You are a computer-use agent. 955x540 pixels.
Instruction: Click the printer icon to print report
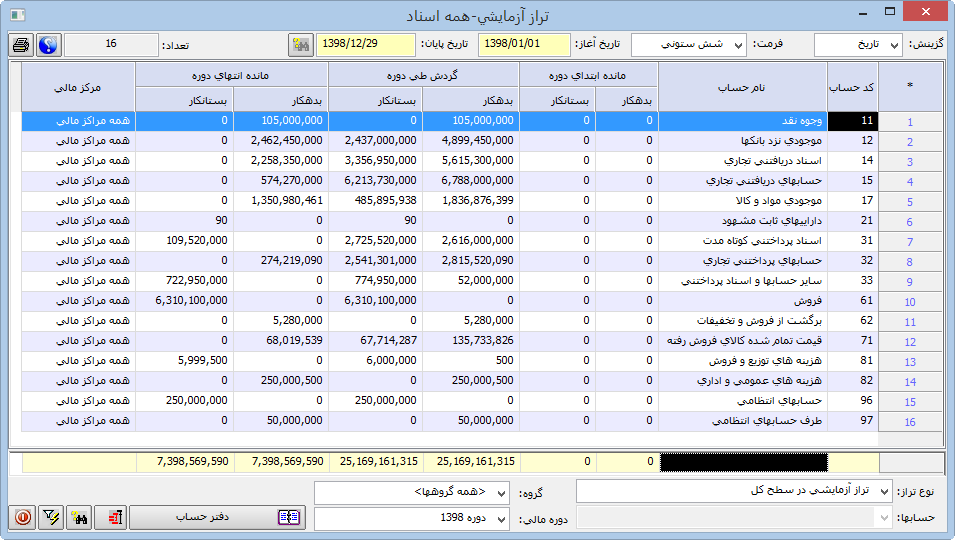click(21, 45)
